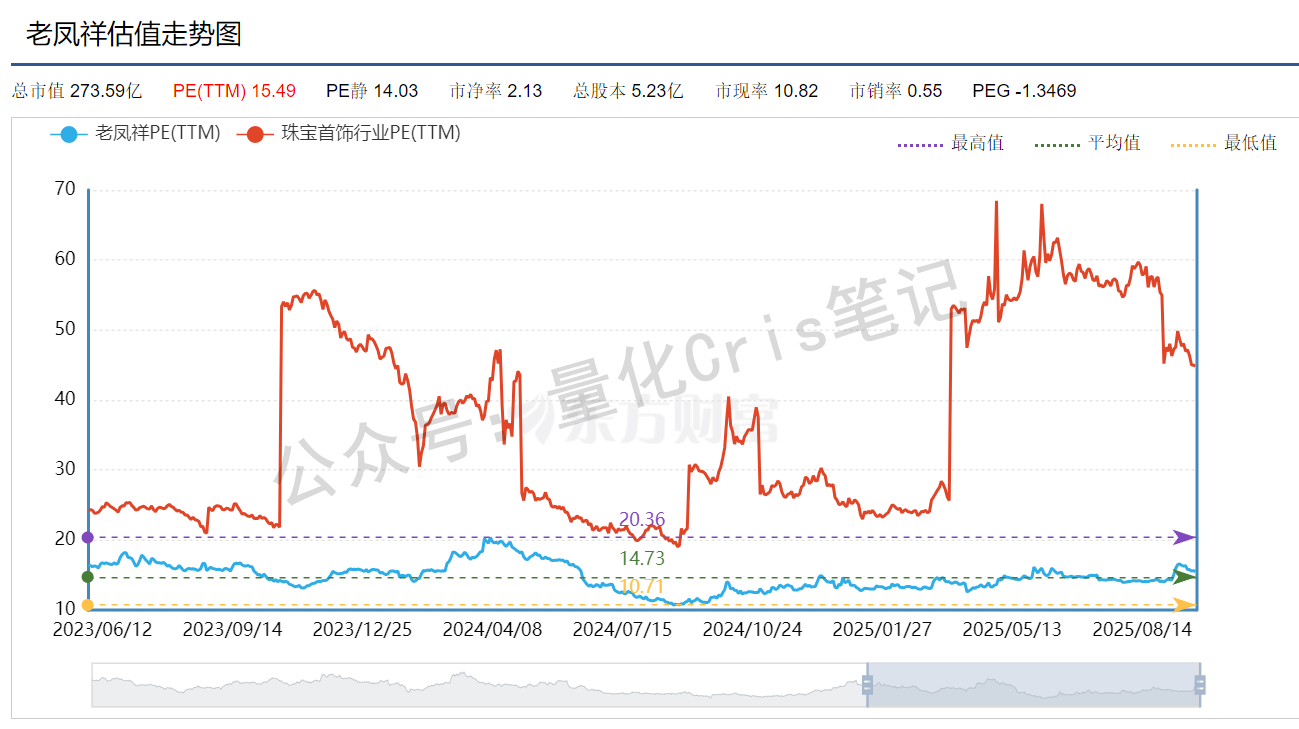Viewport: 1299px width, 729px height.
Task: Click the purple dot on the left axis
Action: 88,537
